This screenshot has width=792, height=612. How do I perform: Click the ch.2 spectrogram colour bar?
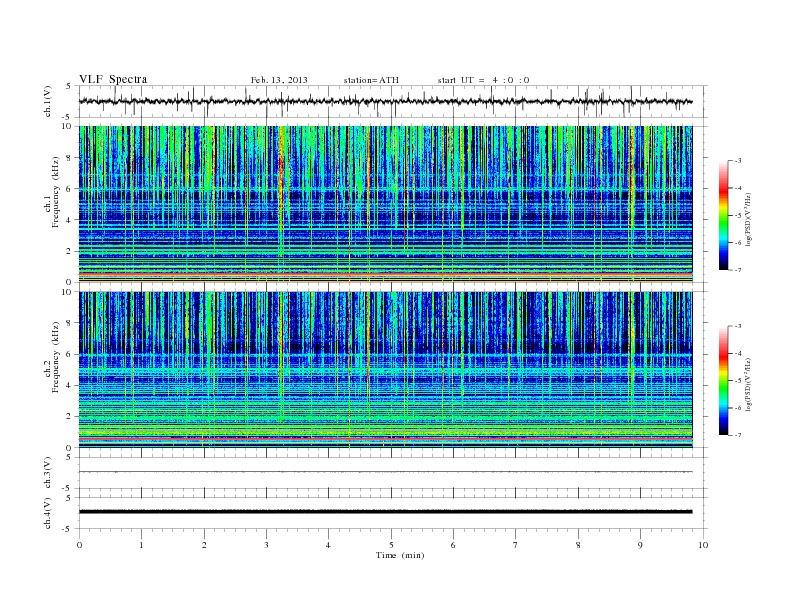pyautogui.click(x=723, y=380)
